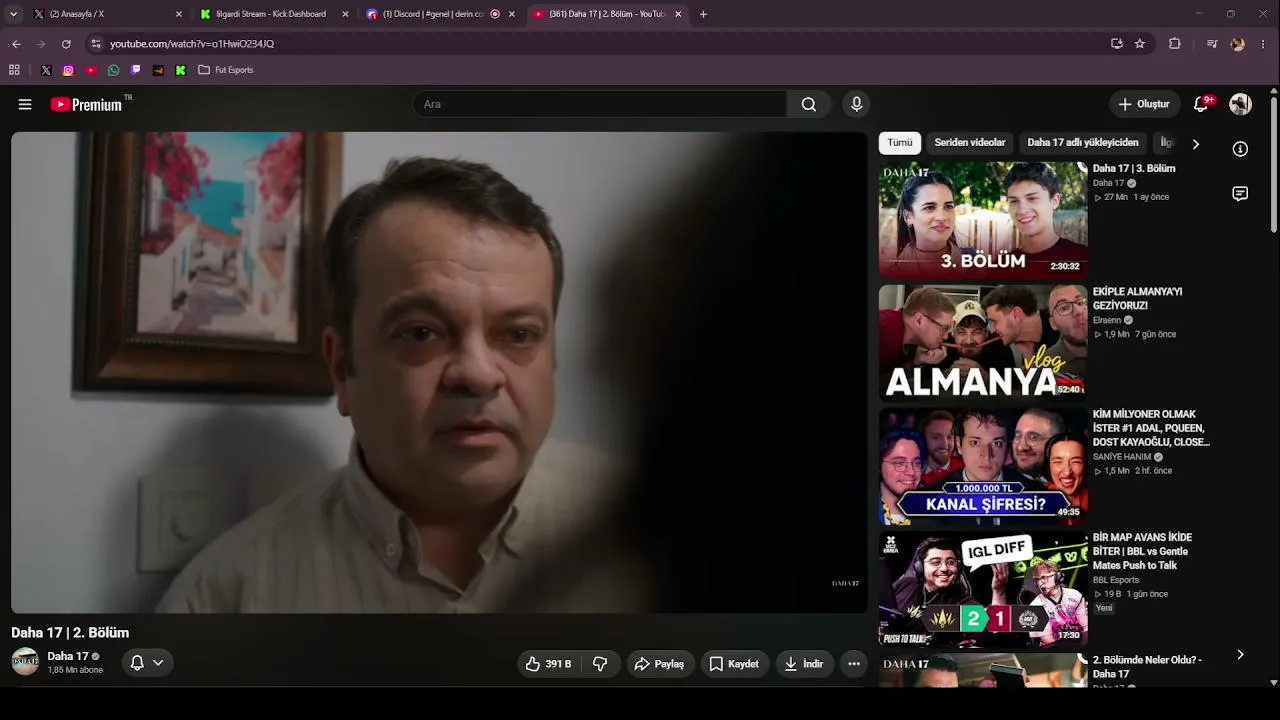Open YouTube notifications bell
Image resolution: width=1280 pixels, height=720 pixels.
point(1202,104)
